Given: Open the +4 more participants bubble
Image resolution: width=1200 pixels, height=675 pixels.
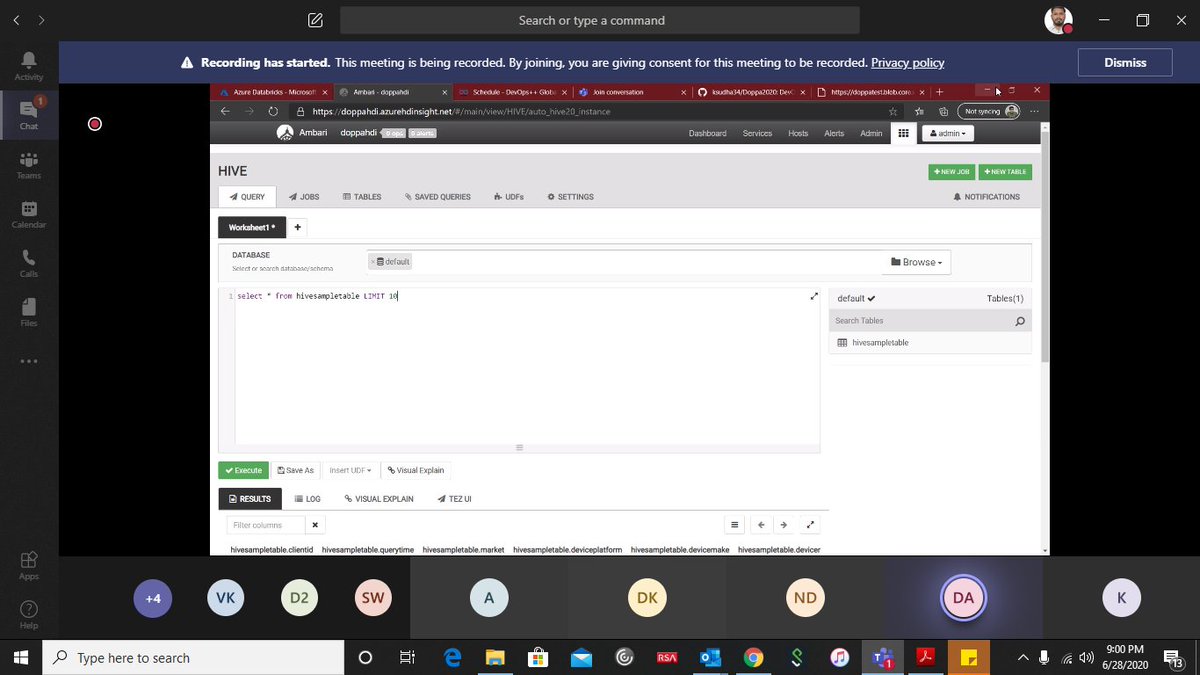Looking at the screenshot, I should [153, 598].
